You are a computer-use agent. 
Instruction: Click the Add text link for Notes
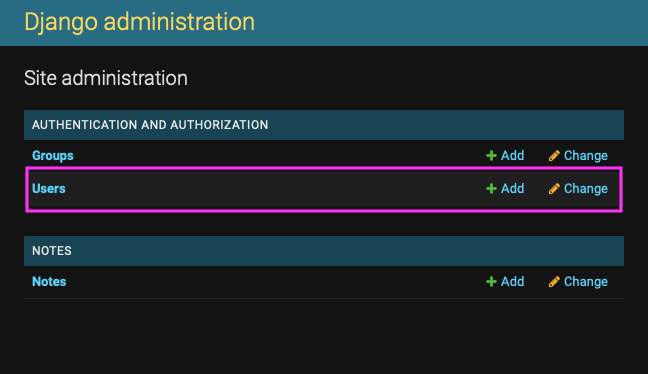(512, 282)
